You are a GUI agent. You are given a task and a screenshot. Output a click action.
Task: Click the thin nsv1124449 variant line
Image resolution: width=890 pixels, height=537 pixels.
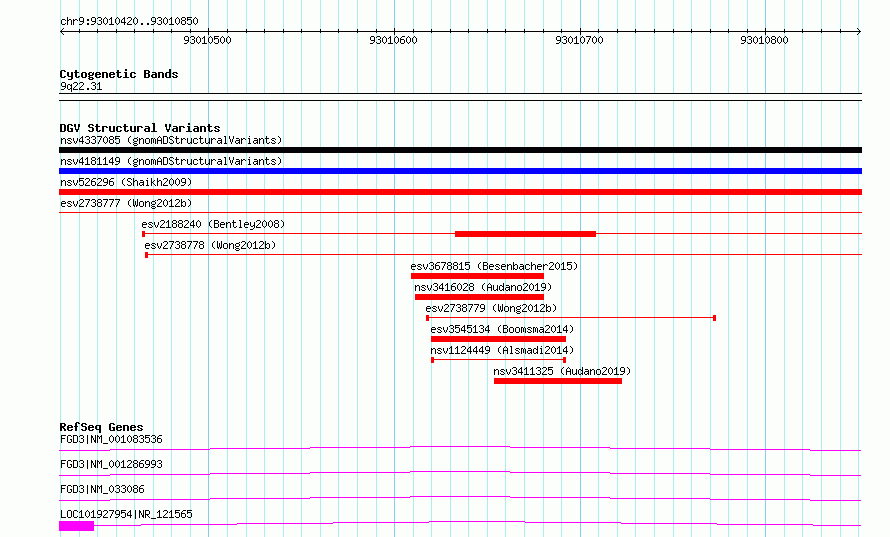click(498, 360)
